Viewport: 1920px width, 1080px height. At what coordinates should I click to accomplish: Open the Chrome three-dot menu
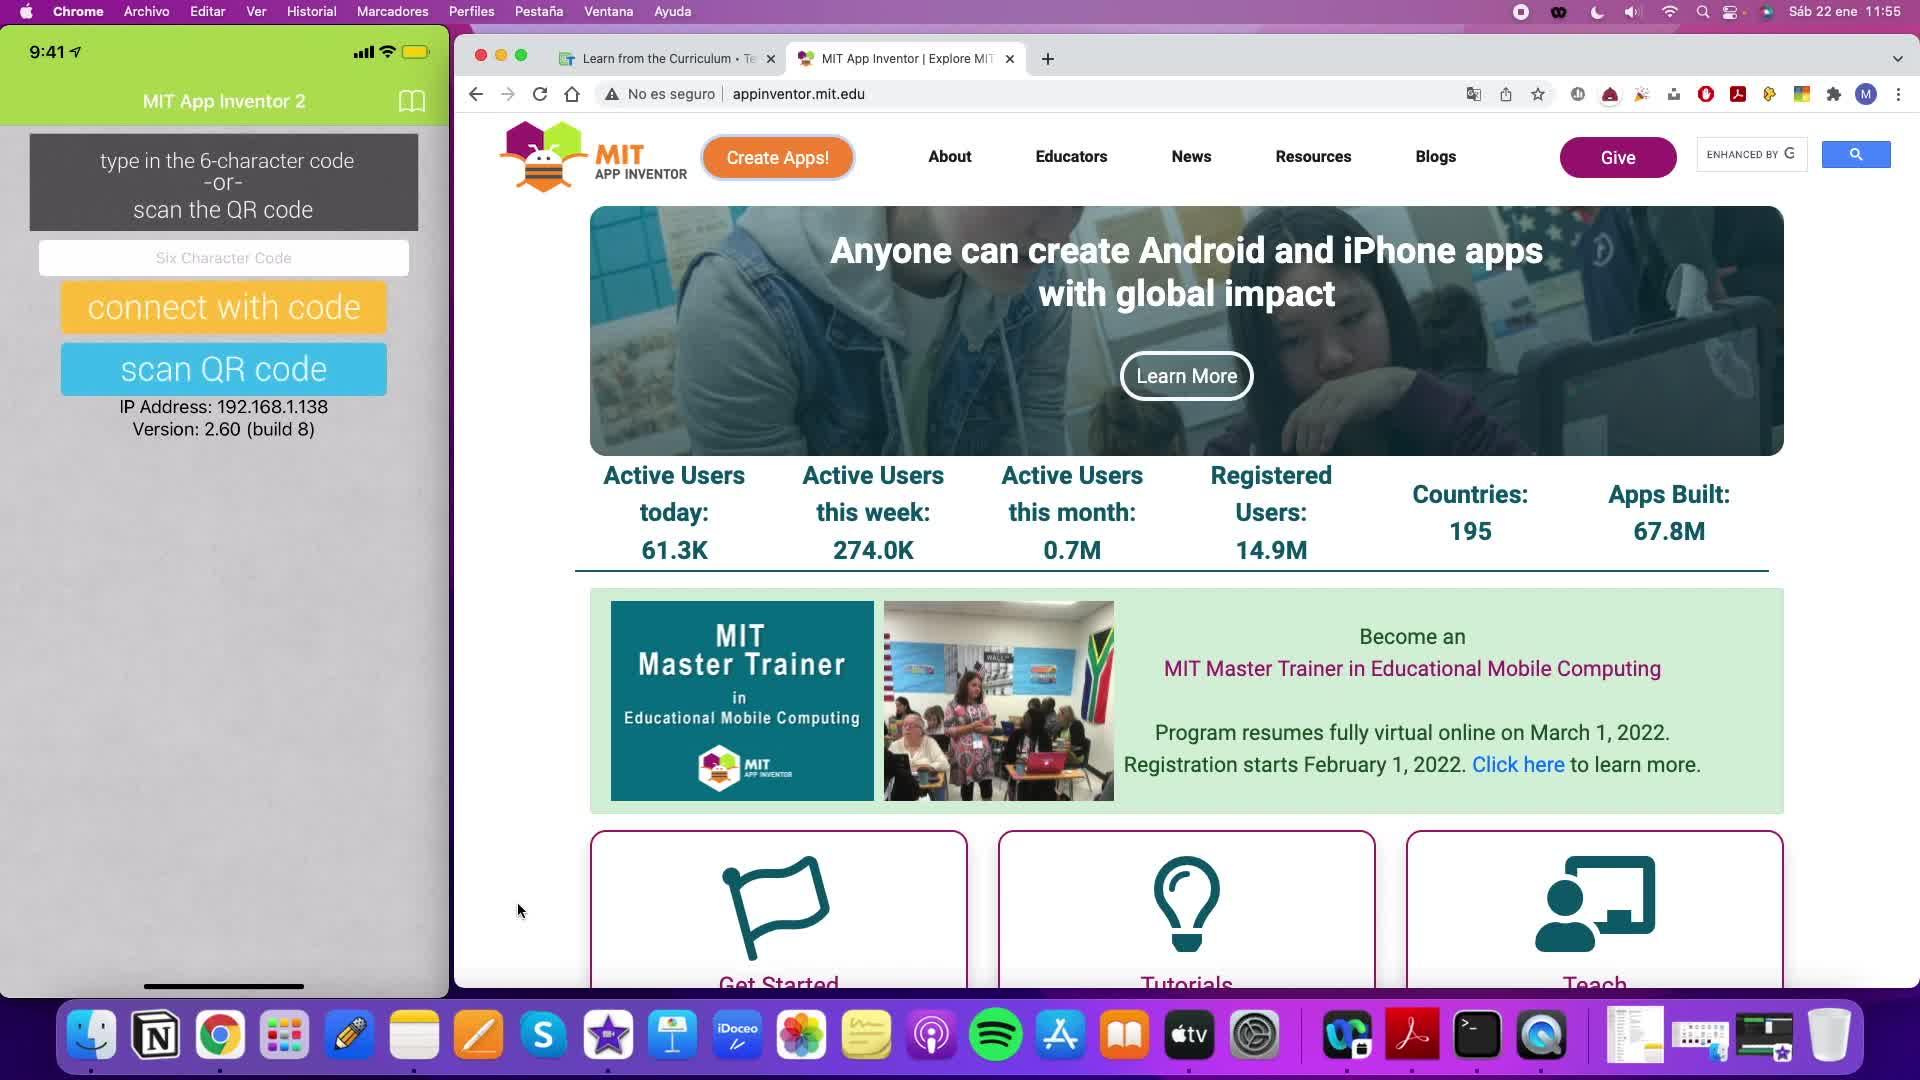(x=1898, y=94)
